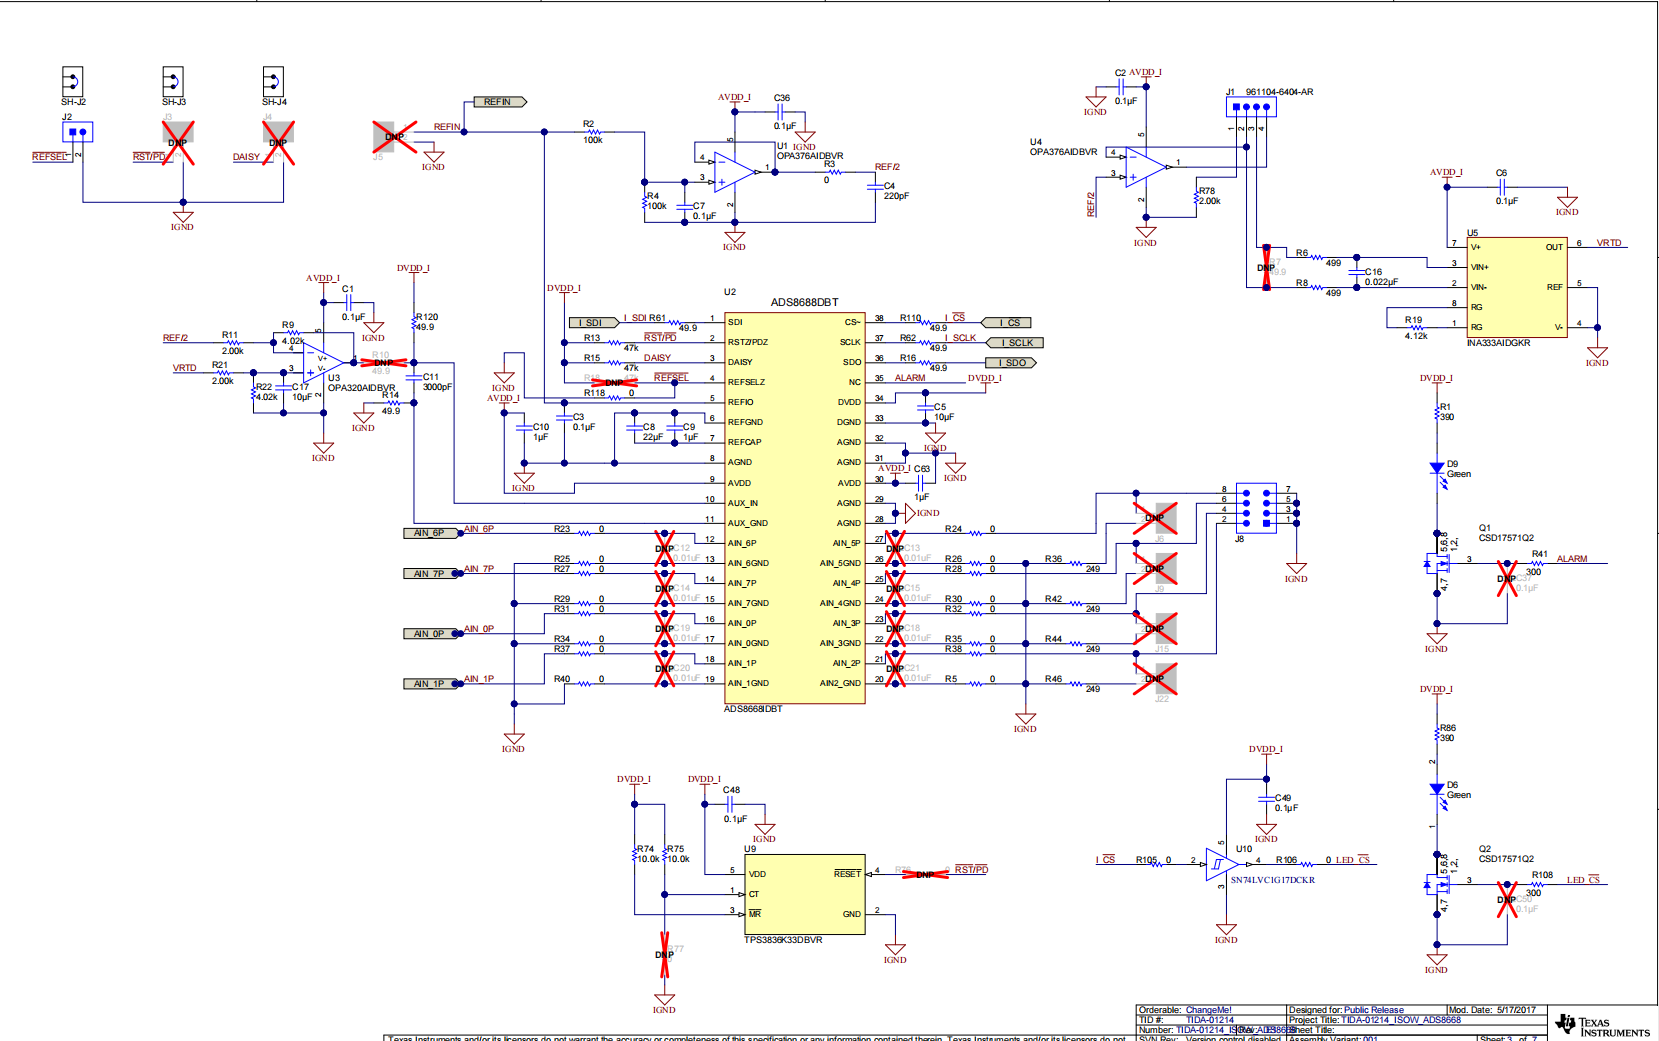Click the SH-J2 shunt jumper symbol

pyautogui.click(x=72, y=81)
